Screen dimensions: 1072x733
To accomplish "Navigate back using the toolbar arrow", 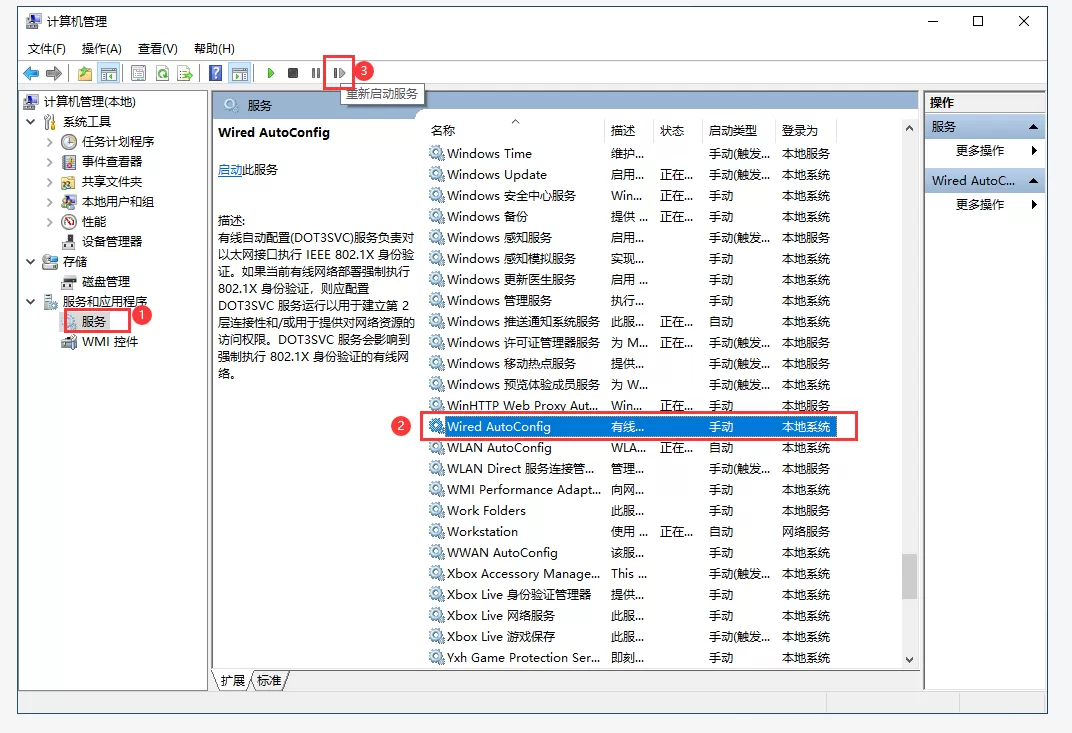I will tap(31, 72).
